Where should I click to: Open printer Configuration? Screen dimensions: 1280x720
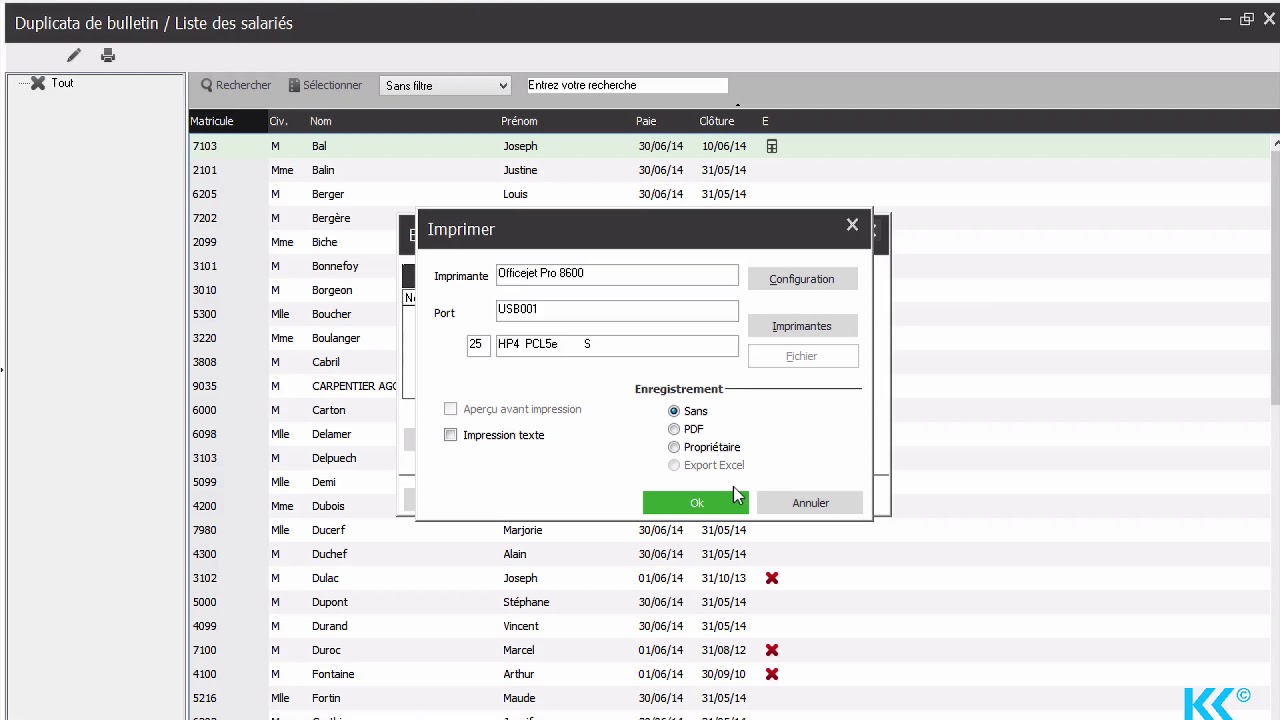click(x=802, y=279)
